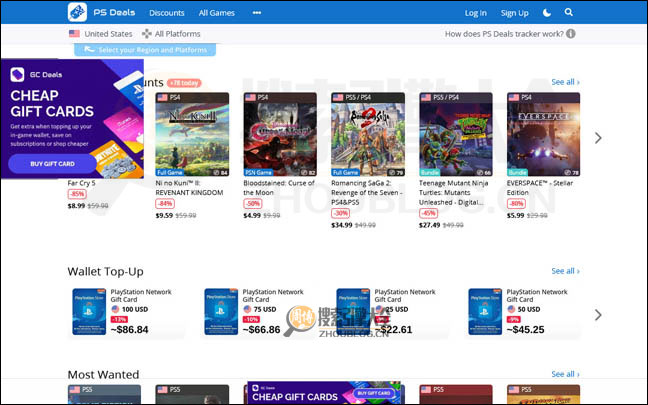
Task: Open the 50 USD gift card image
Action: coord(485,312)
